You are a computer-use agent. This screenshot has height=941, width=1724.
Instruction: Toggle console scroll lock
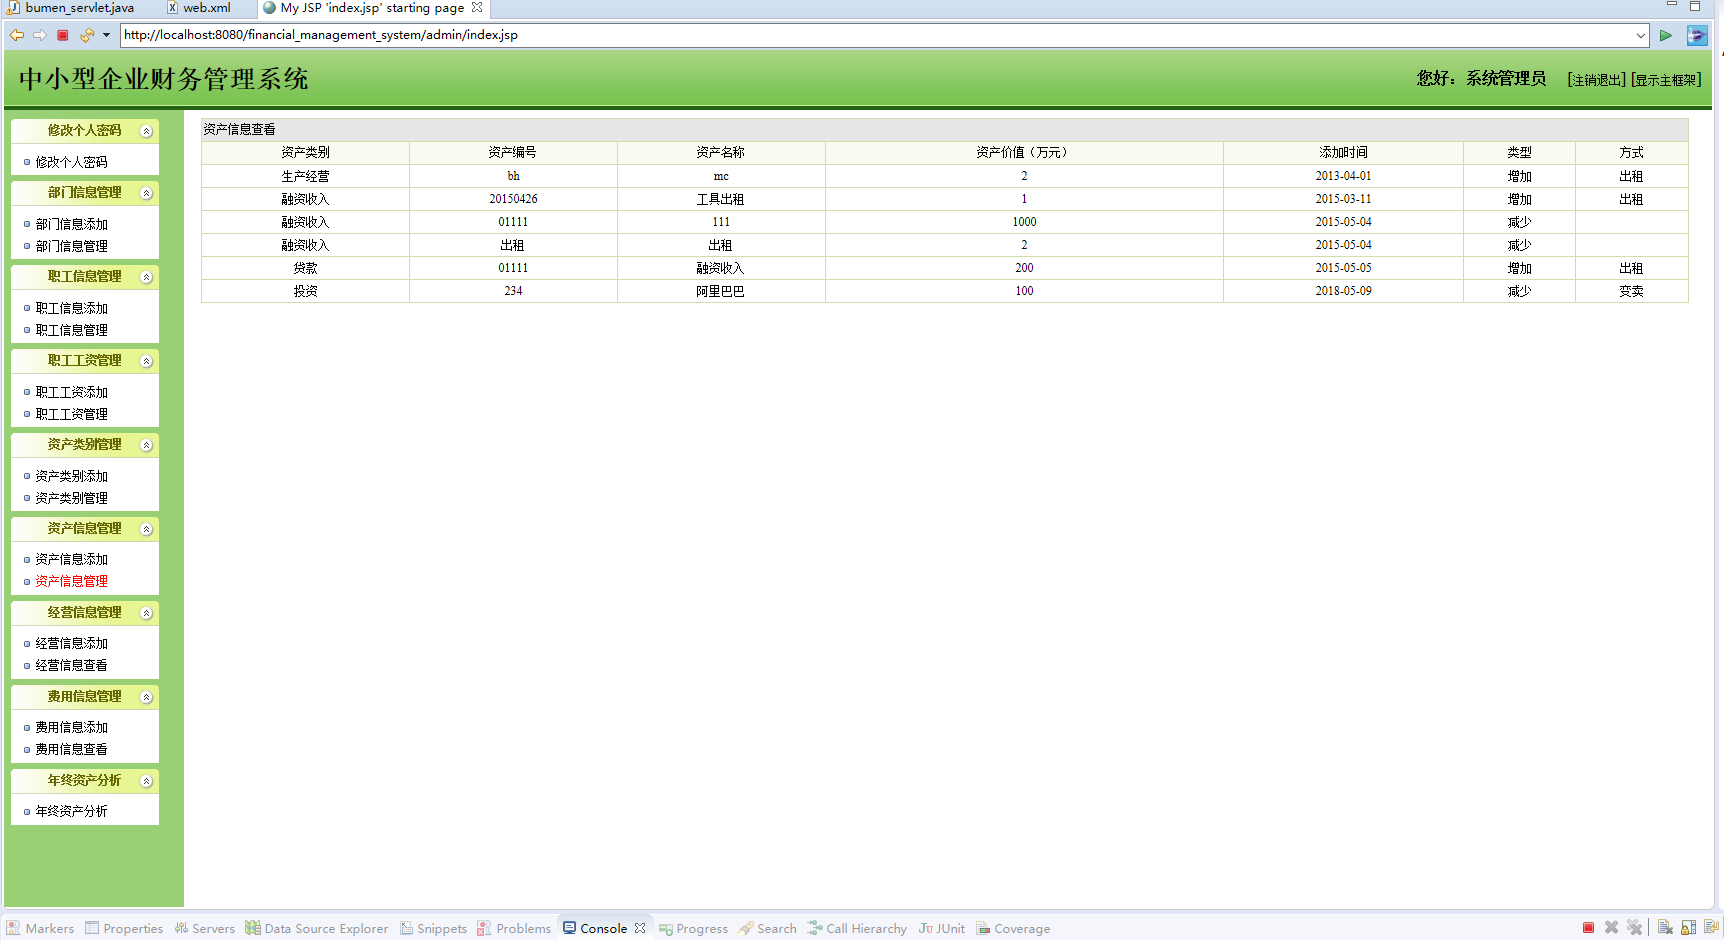[1688, 928]
